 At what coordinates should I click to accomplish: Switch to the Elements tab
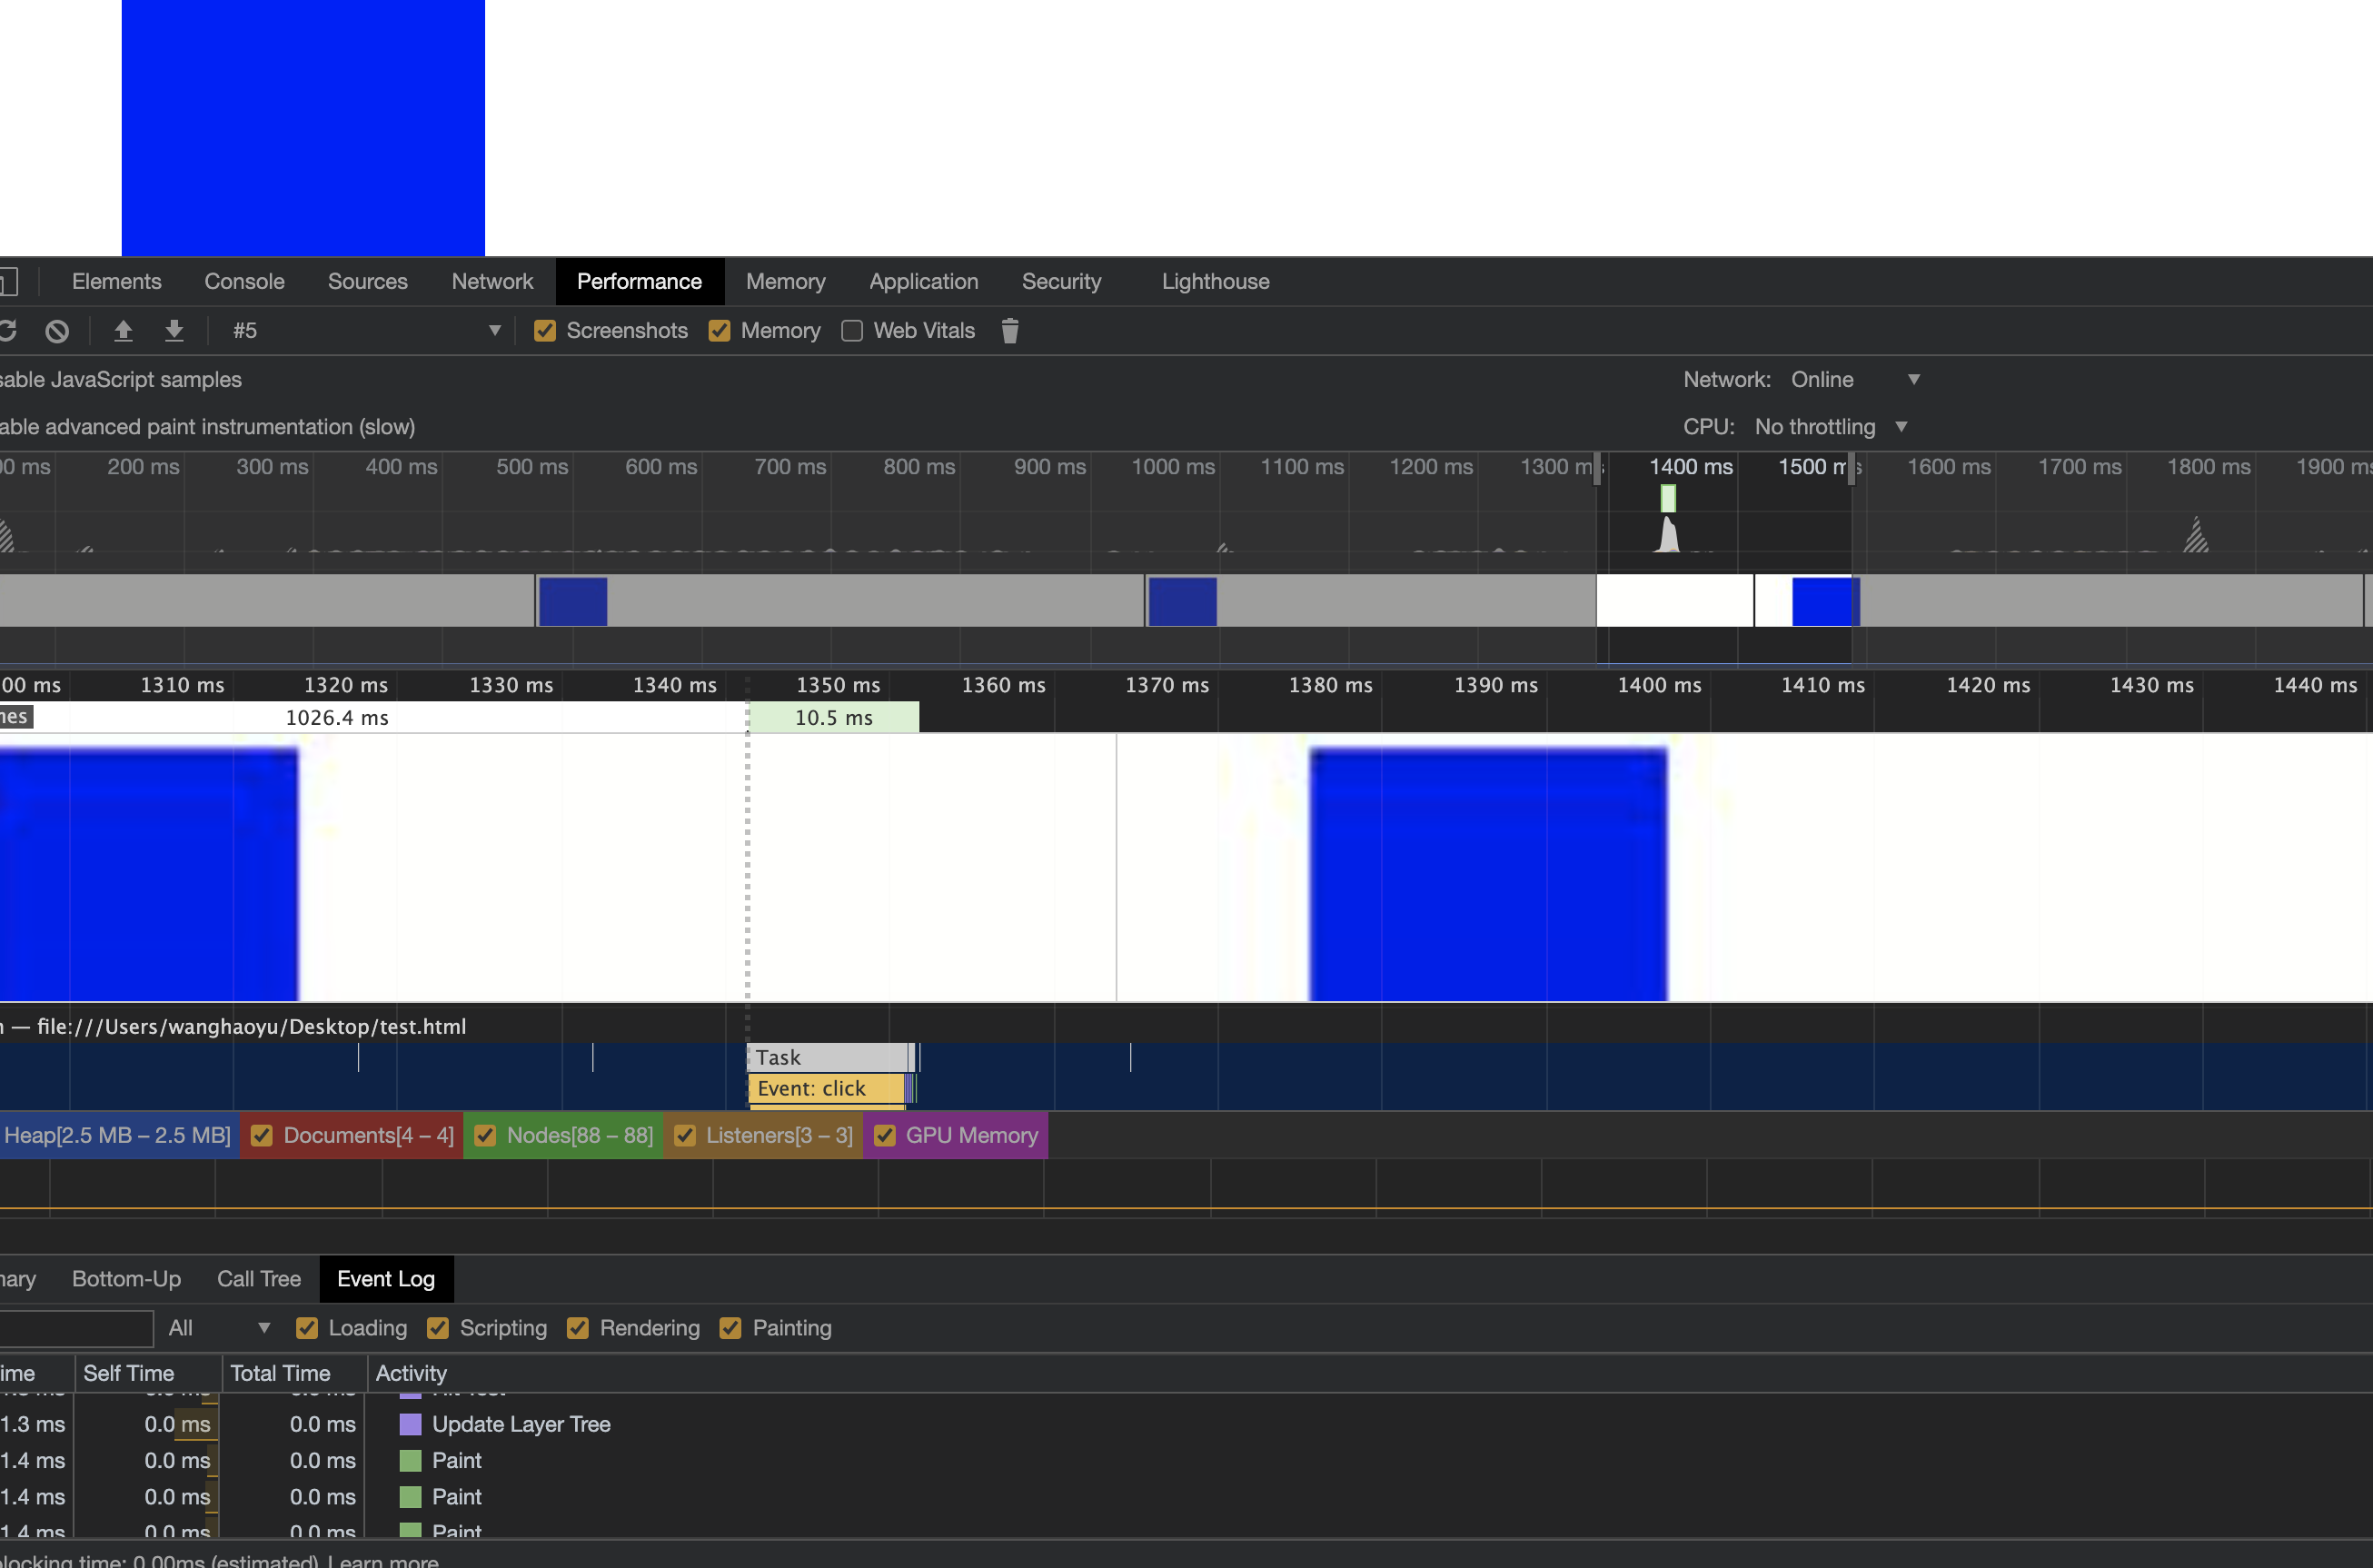click(x=116, y=282)
